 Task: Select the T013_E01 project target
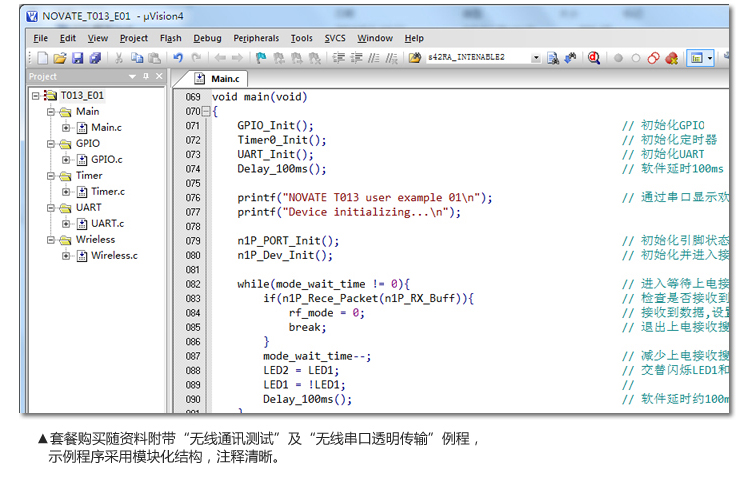click(82, 95)
